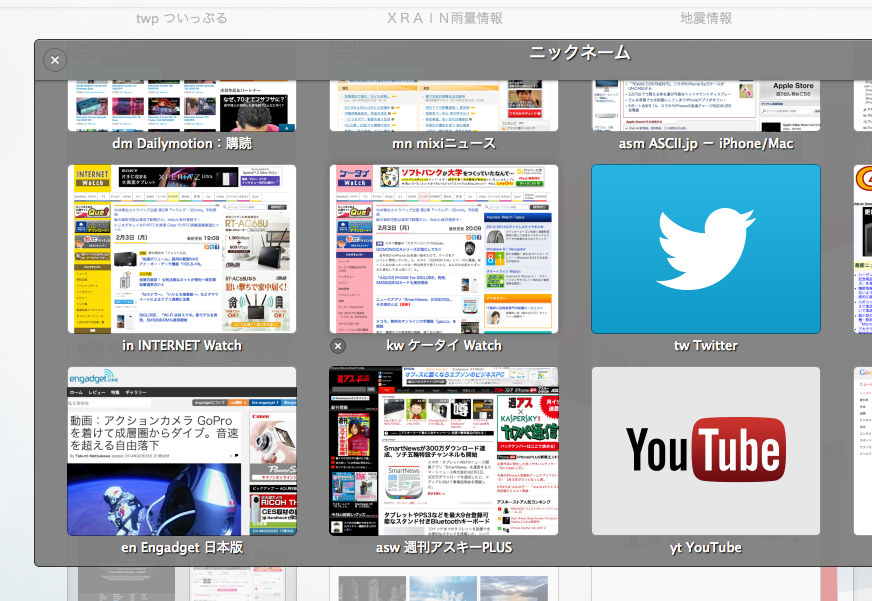Click the 'asm ASCII.jp － iPhone/Mac' label
Image resolution: width=872 pixels, height=601 pixels.
tap(706, 143)
